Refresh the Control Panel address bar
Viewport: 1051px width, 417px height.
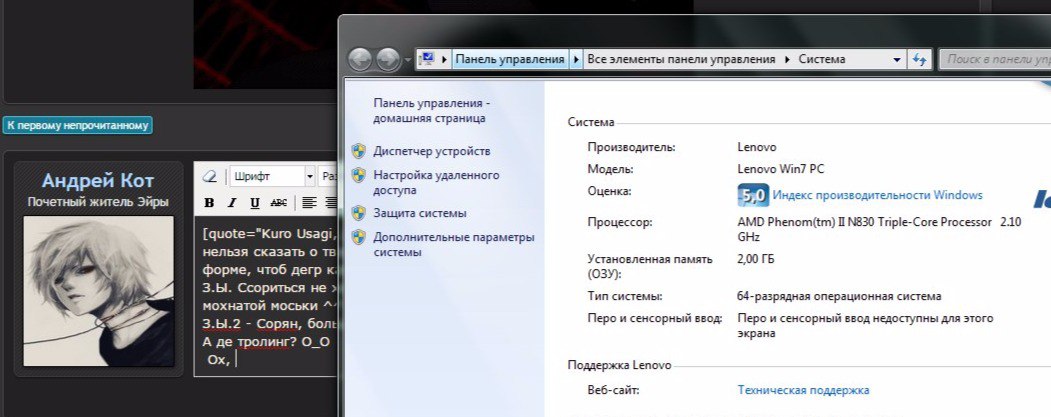[919, 59]
